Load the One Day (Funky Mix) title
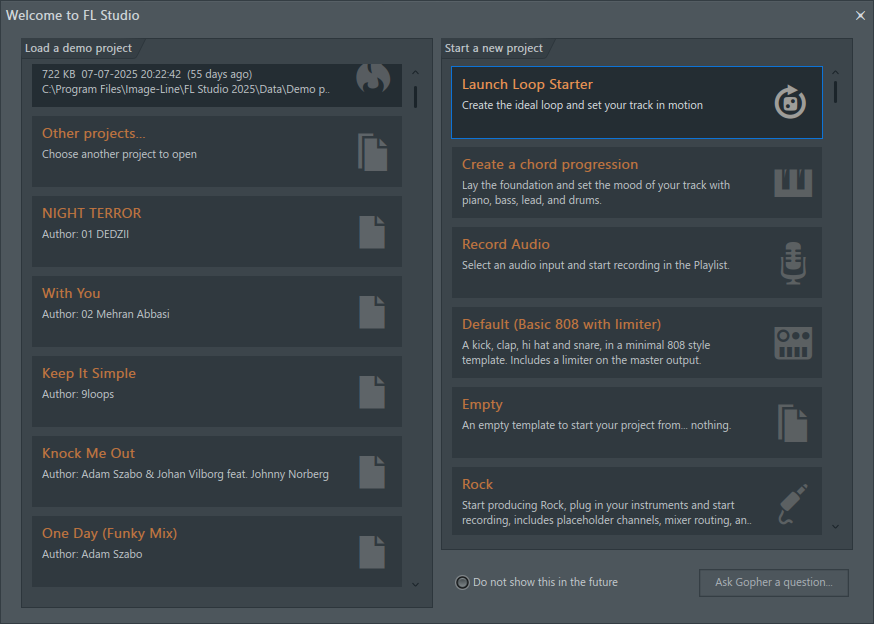This screenshot has width=874, height=624. click(x=109, y=534)
